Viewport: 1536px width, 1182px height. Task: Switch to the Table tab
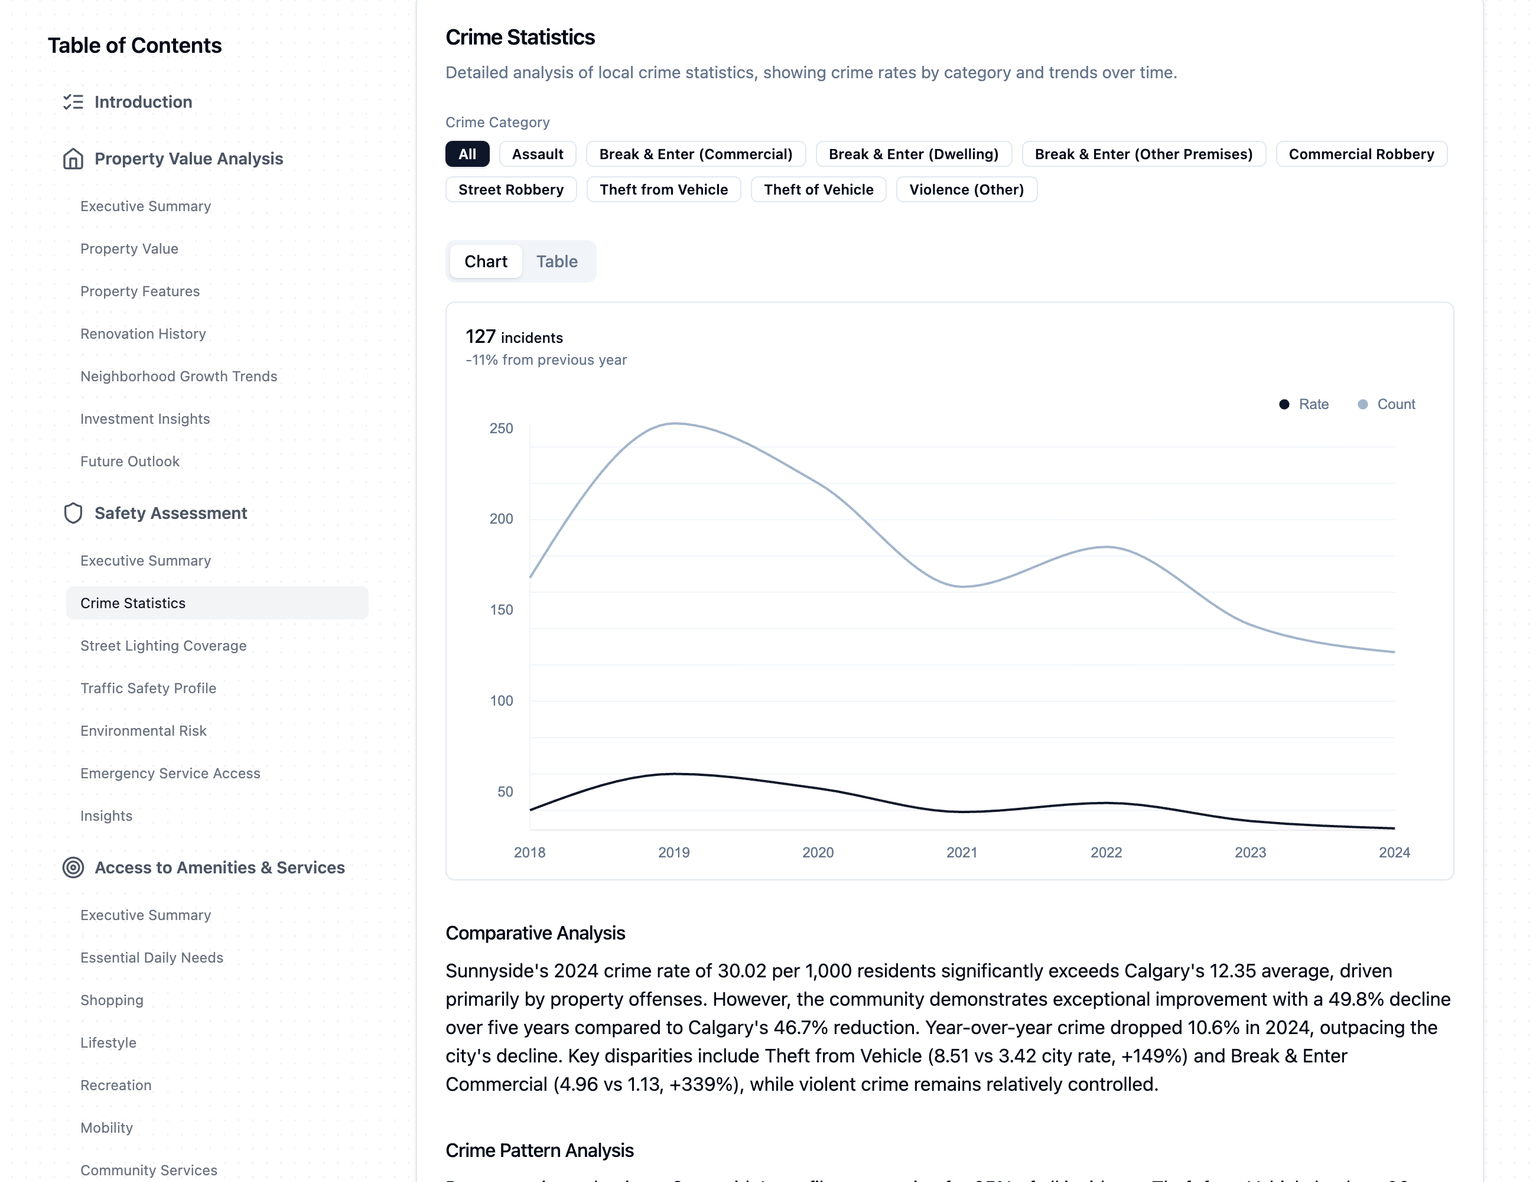click(557, 262)
